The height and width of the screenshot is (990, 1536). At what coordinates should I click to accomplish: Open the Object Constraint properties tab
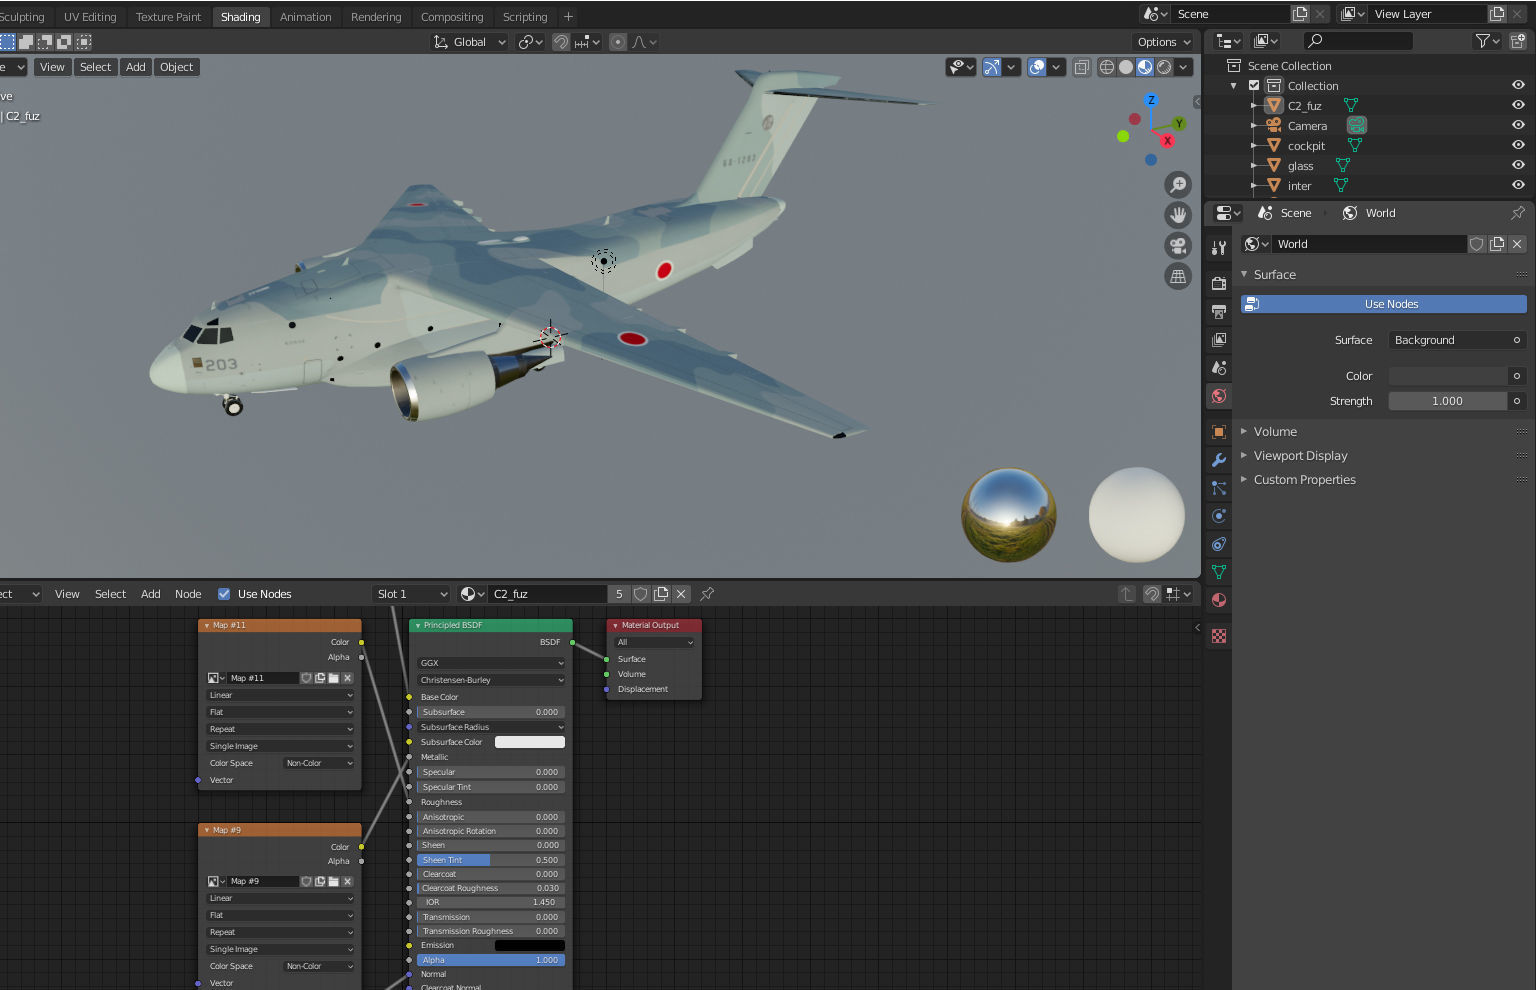pyautogui.click(x=1218, y=544)
